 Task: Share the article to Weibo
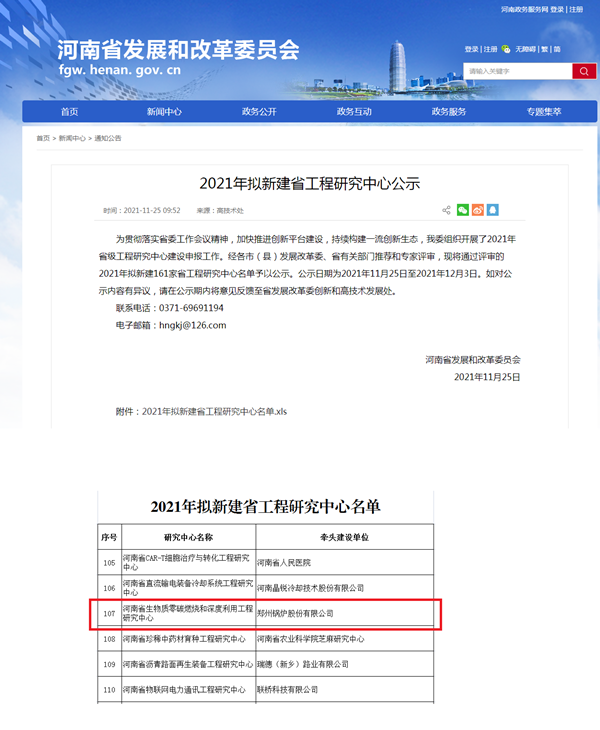click(x=477, y=210)
